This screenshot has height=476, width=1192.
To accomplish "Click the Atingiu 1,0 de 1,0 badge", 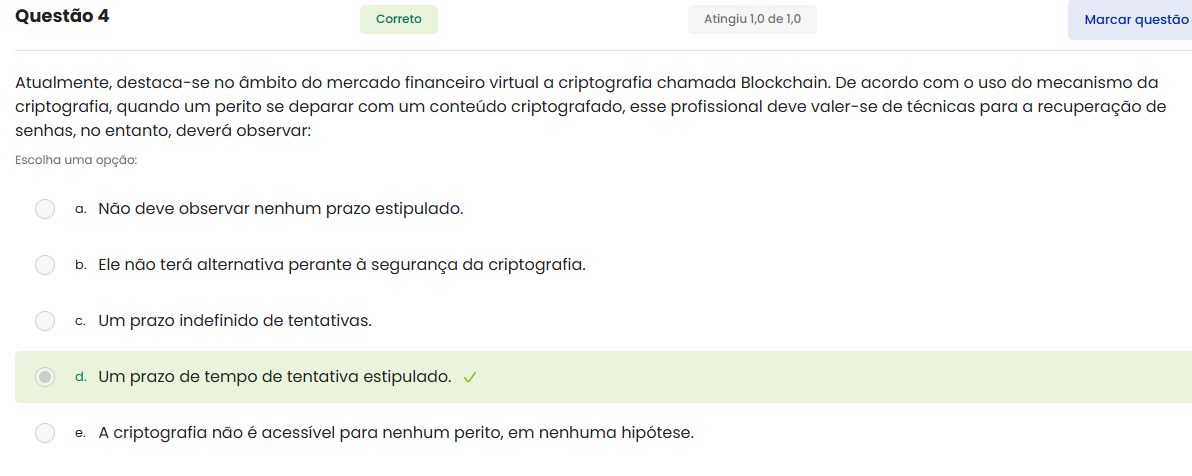I will 752,19.
